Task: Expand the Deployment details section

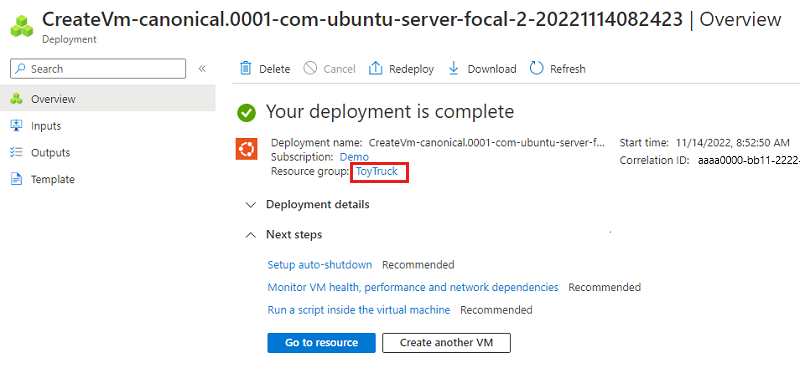Action: (x=251, y=205)
